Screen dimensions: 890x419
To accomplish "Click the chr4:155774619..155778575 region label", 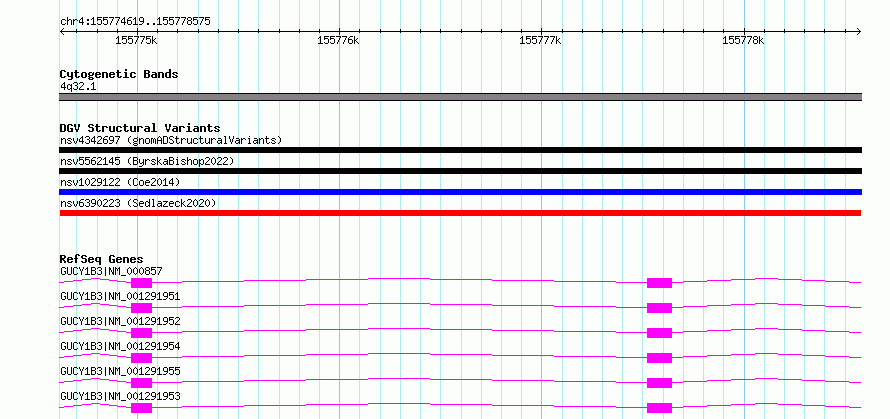I will 135,22.
